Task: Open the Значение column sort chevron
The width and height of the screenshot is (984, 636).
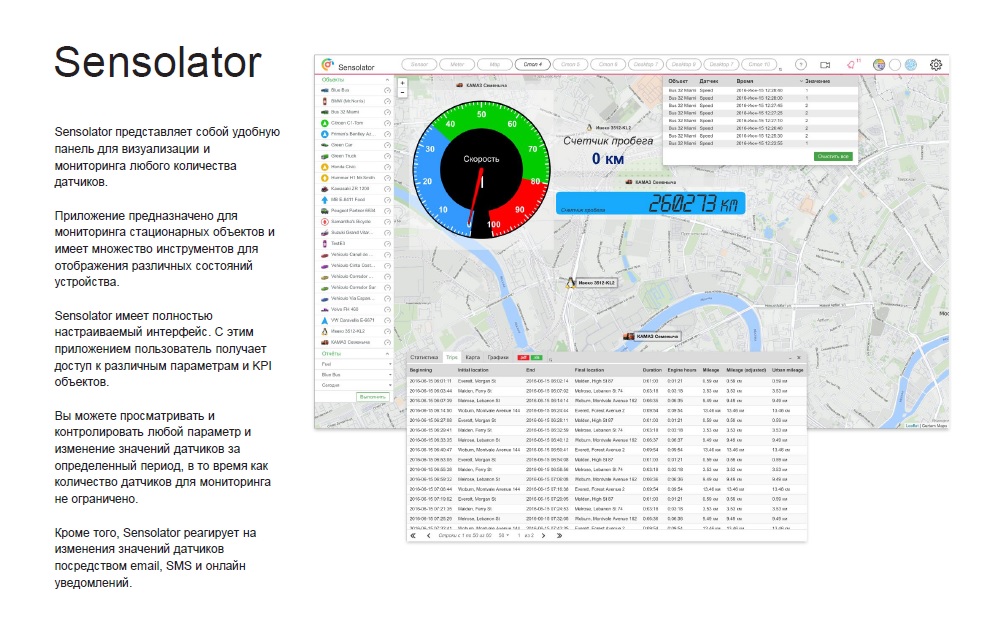Action: (x=801, y=81)
